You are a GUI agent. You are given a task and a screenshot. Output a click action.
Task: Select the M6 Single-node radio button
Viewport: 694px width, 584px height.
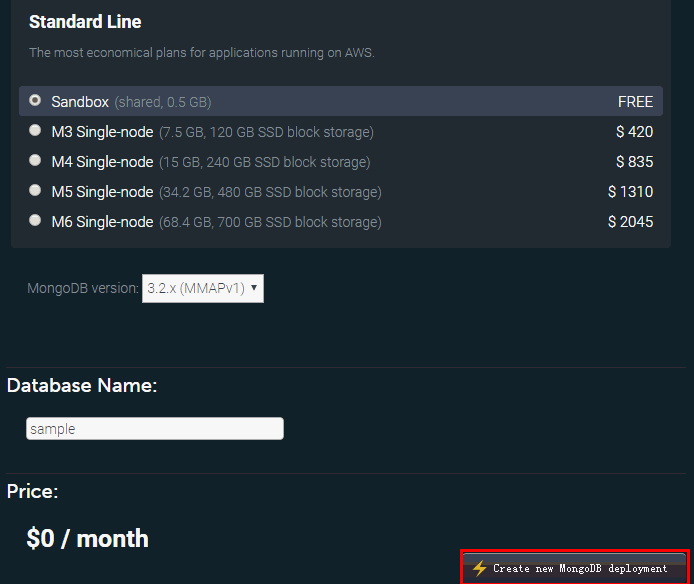35,220
